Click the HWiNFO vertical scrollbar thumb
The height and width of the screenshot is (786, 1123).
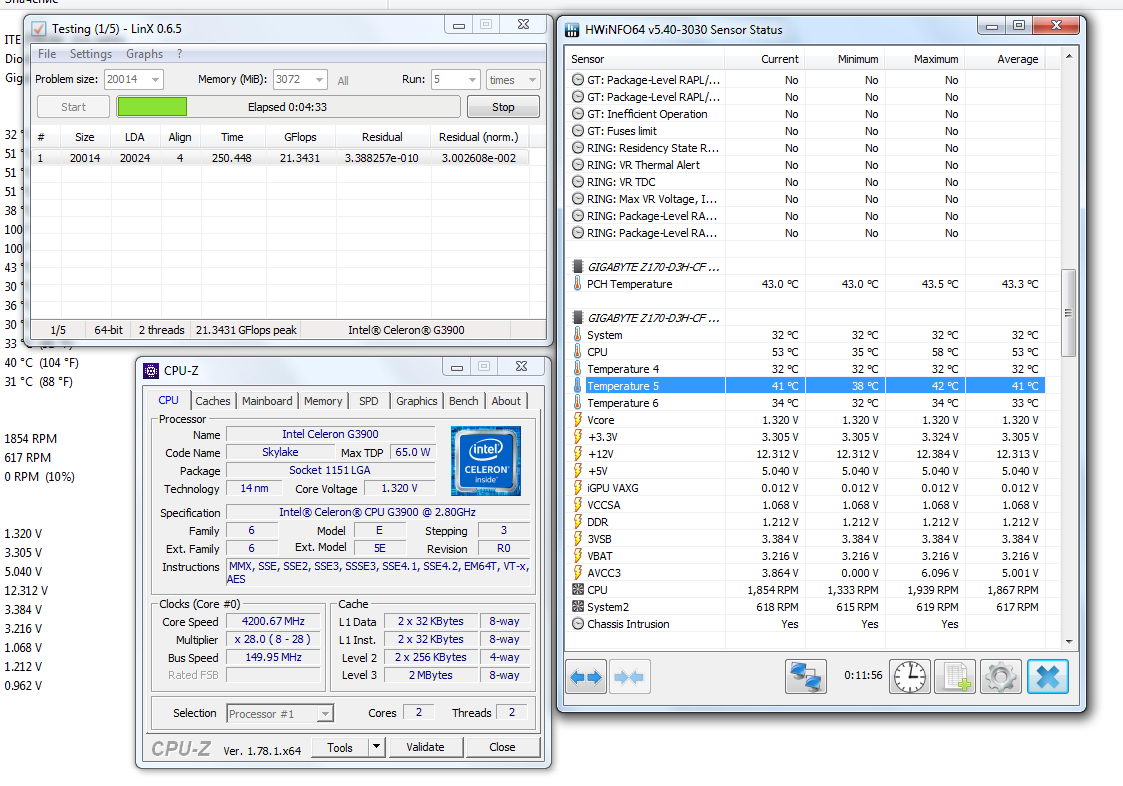[1068, 312]
